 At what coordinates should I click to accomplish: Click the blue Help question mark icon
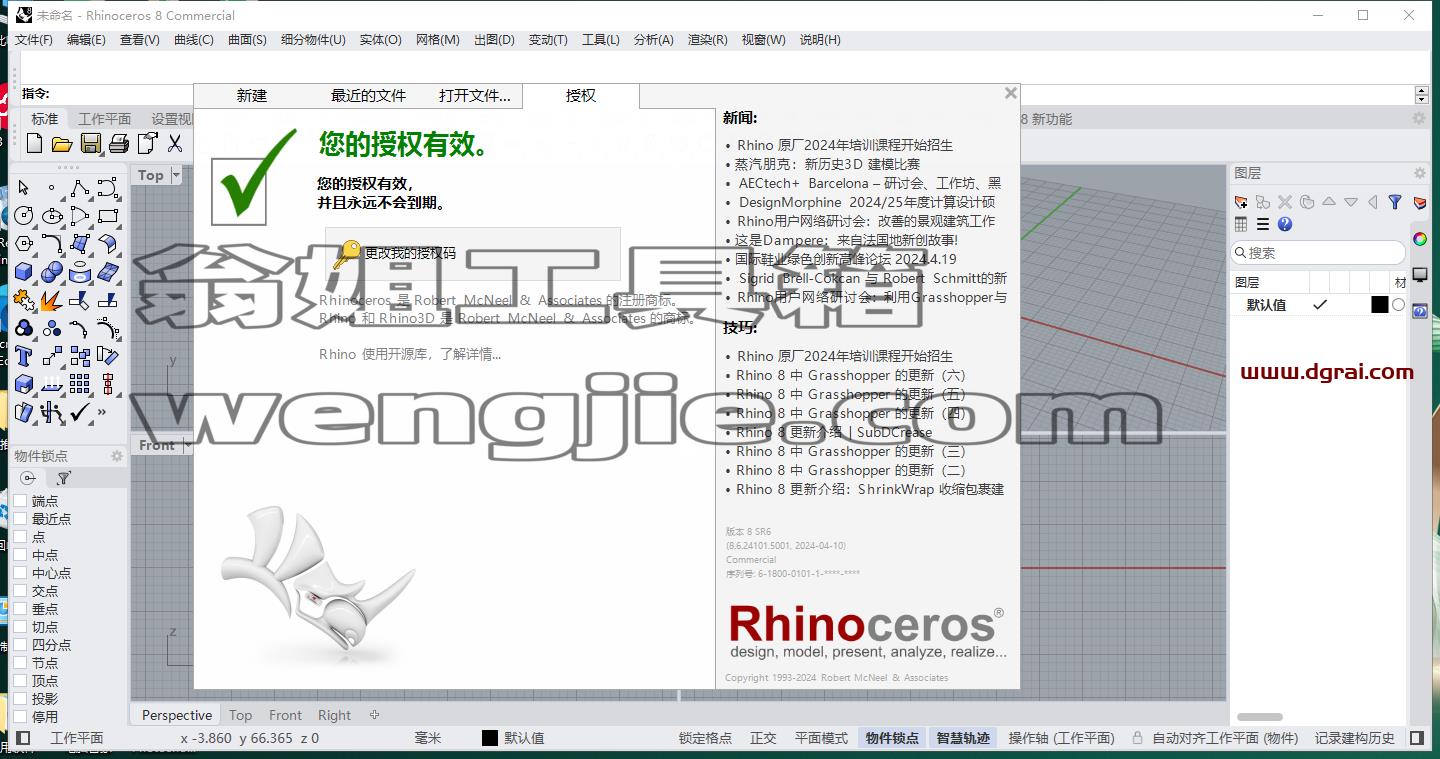tap(1285, 225)
